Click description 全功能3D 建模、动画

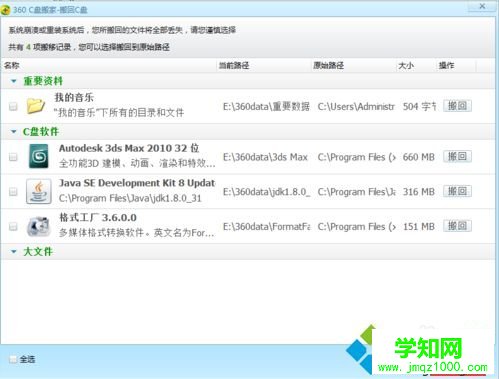(x=137, y=163)
